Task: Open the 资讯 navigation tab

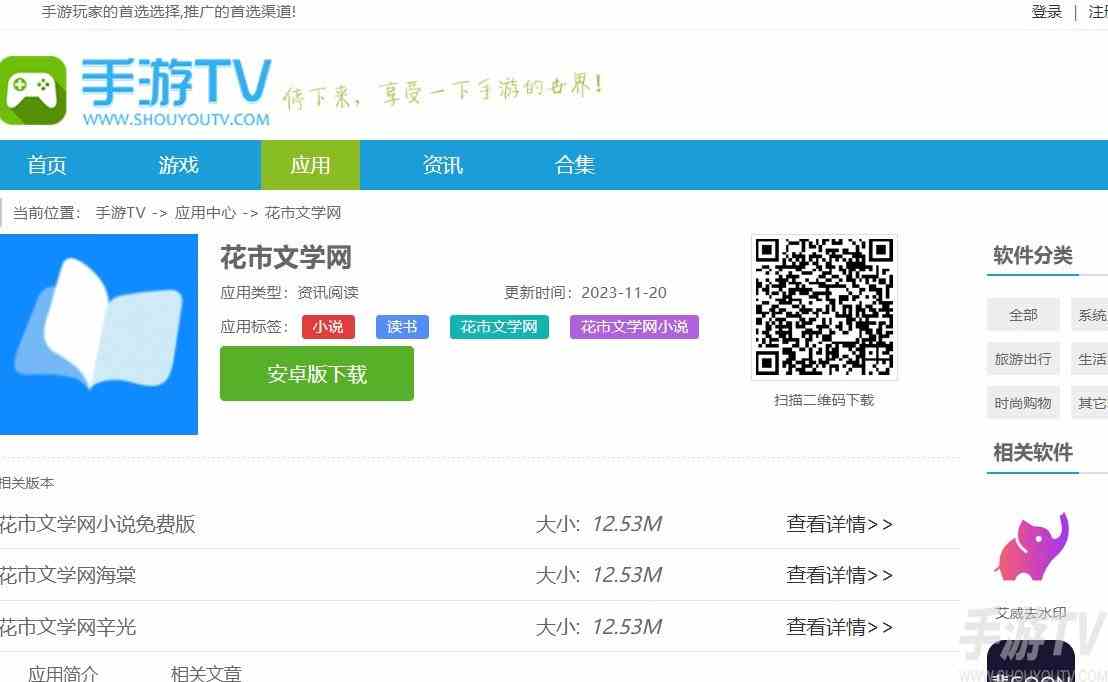Action: [x=442, y=165]
